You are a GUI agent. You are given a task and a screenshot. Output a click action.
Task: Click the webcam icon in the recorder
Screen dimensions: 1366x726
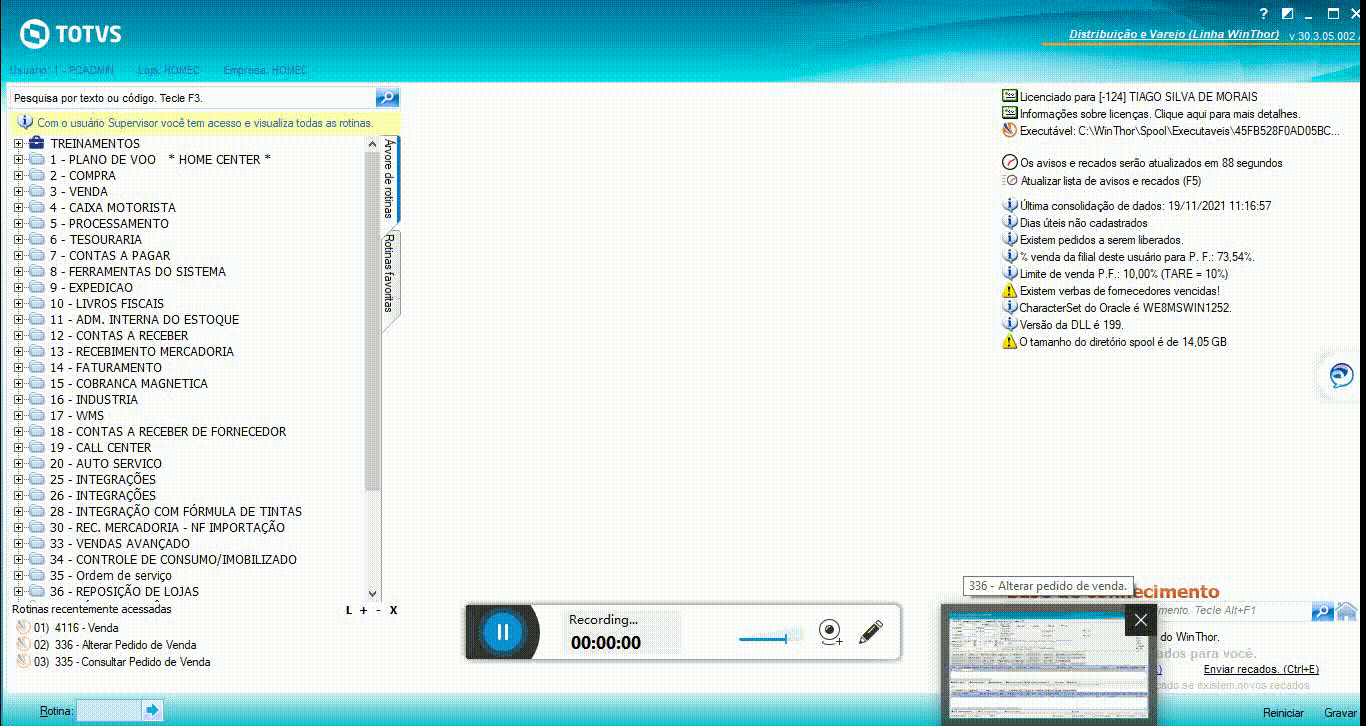point(830,632)
